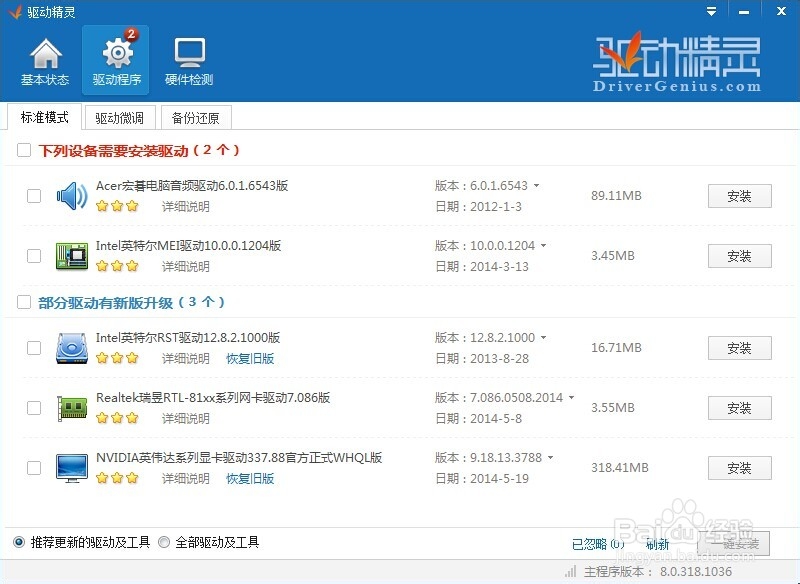Click 恢复旧版 for NVIDIA driver
This screenshot has width=800, height=584.
[x=250, y=479]
